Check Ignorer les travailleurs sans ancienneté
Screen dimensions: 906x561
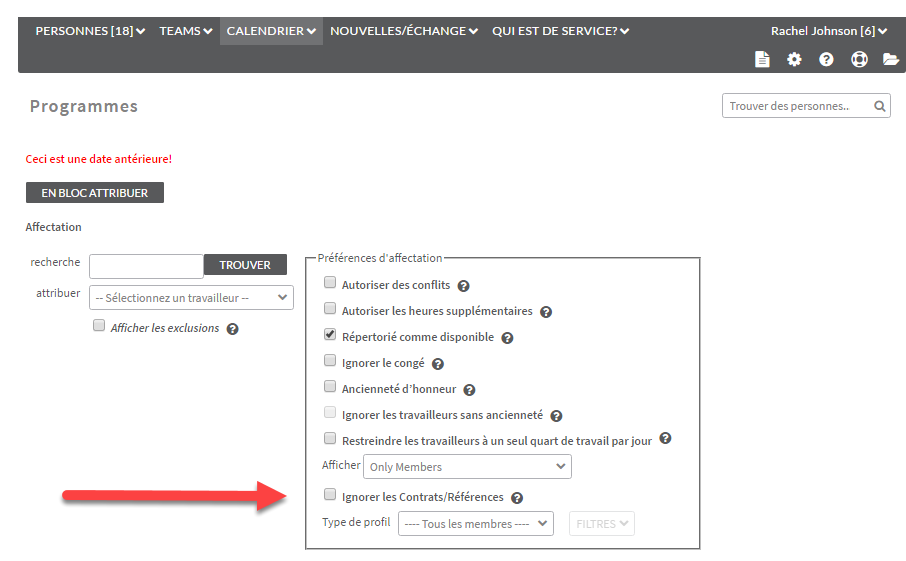(330, 412)
